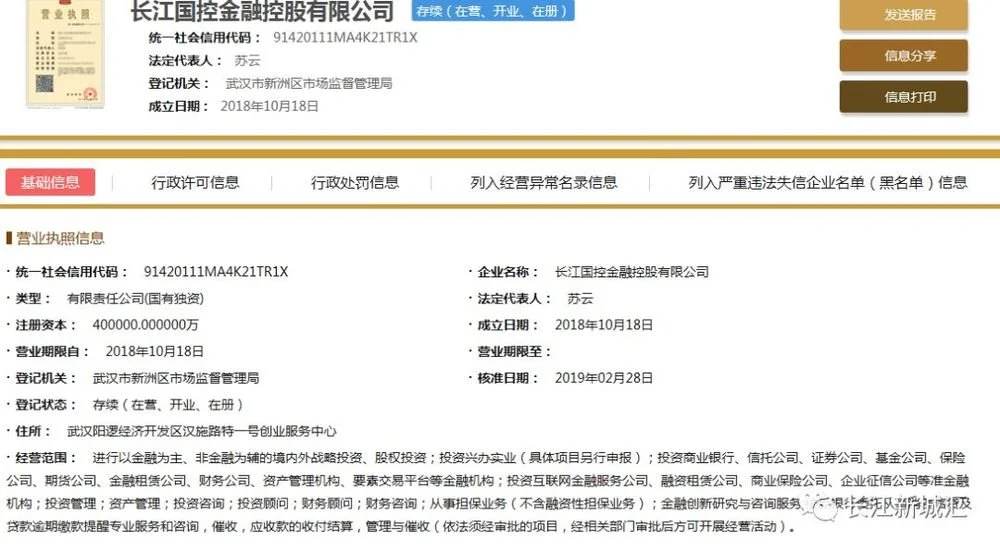Click 法定代表人 value 苏云 in license details
This screenshot has width=1000, height=551.
[x=580, y=298]
